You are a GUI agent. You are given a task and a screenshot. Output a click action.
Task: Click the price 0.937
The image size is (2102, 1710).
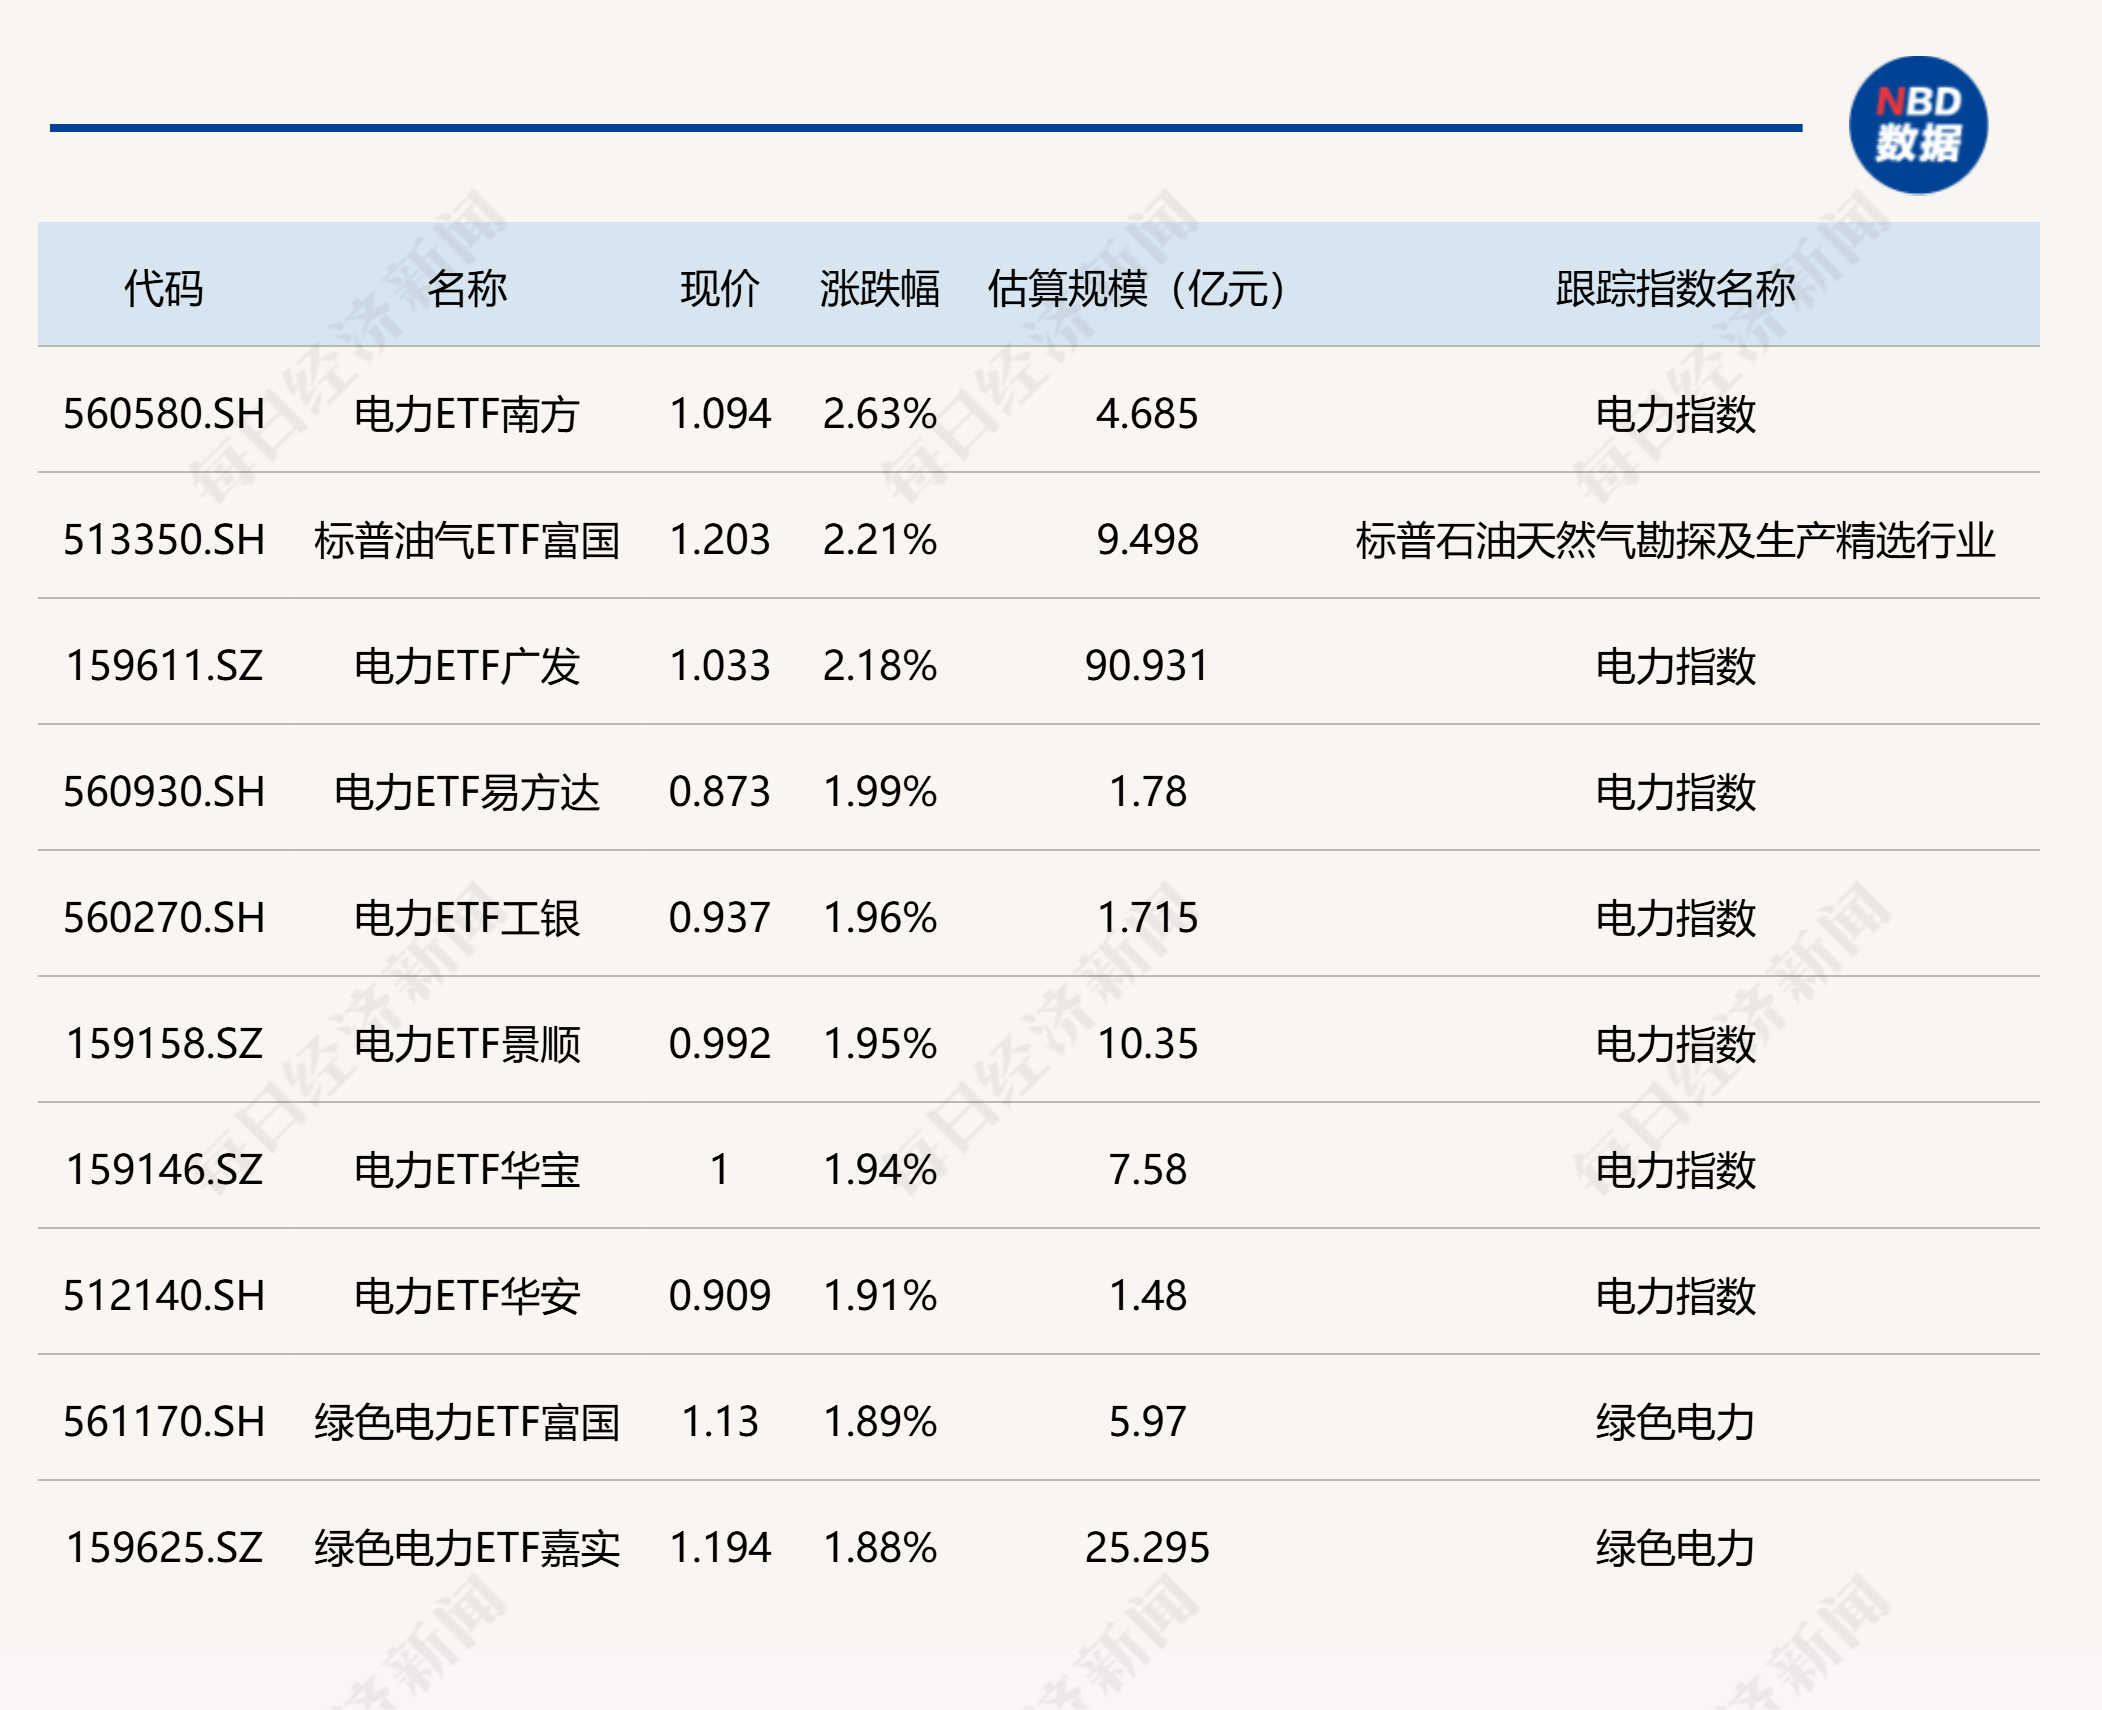(720, 918)
